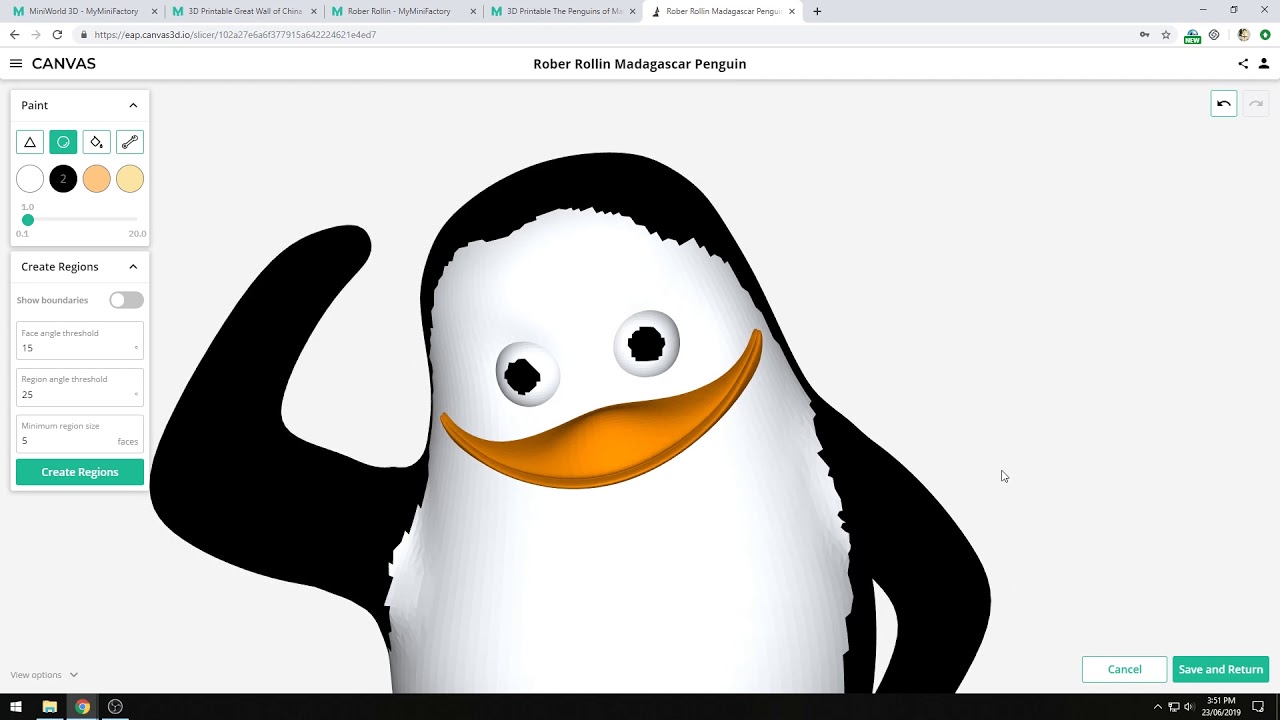1280x720 pixels.
Task: Select the seam paint tool
Action: pos(130,142)
